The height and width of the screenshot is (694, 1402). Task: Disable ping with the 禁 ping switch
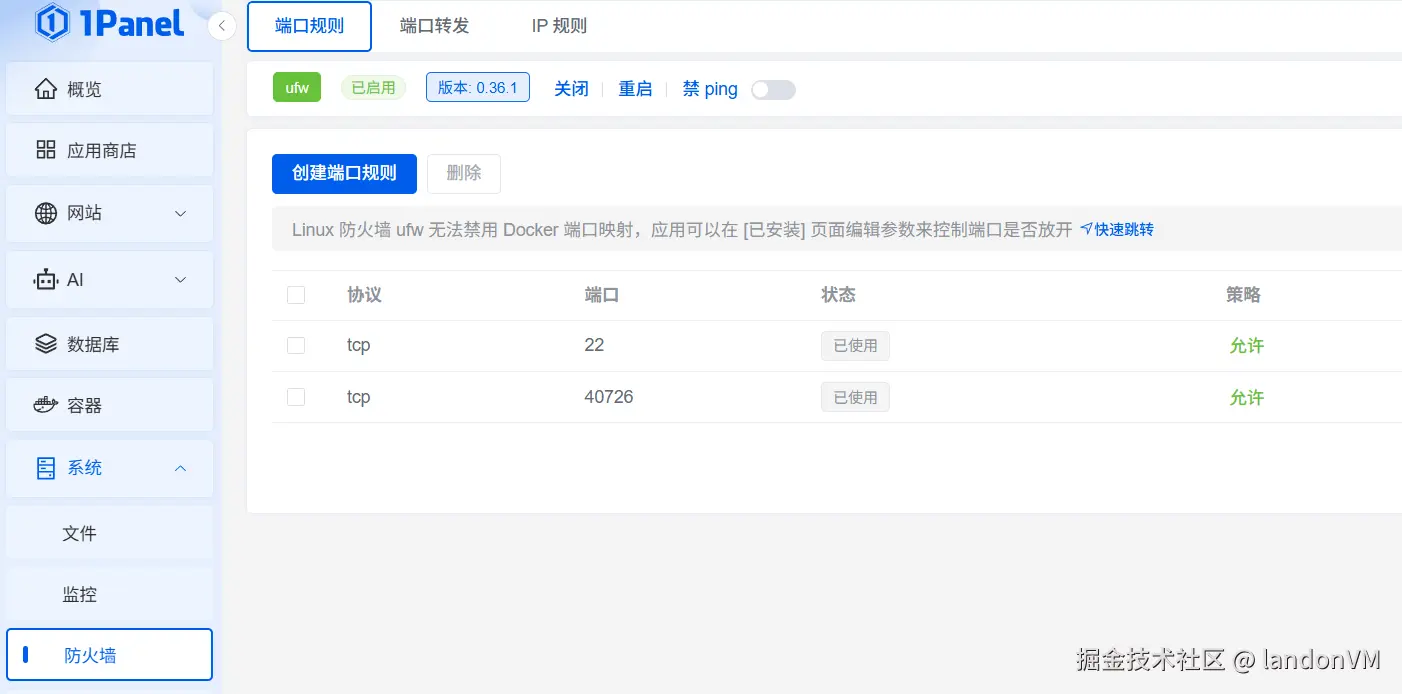773,89
